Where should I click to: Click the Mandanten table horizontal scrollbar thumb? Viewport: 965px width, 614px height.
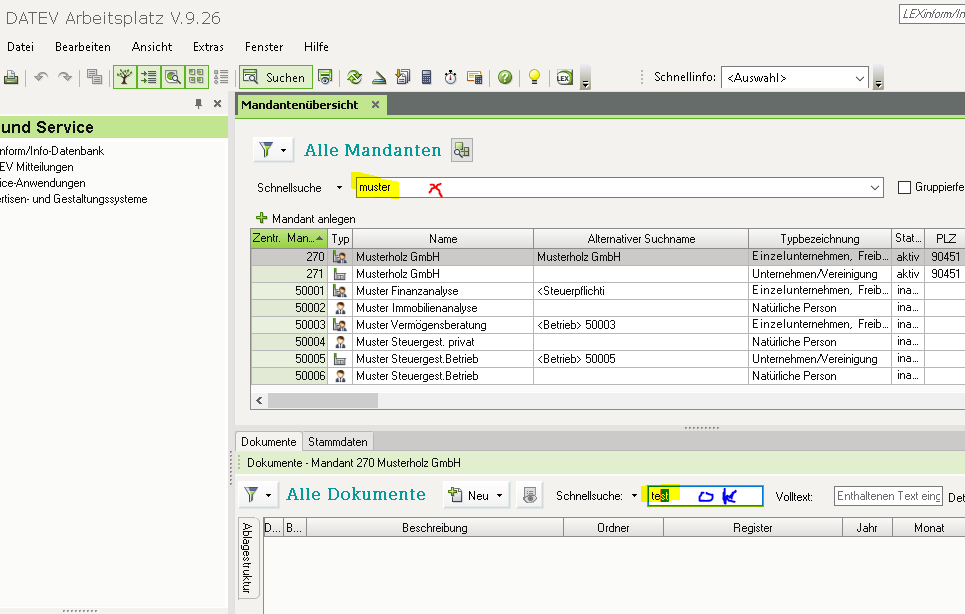pyautogui.click(x=323, y=401)
